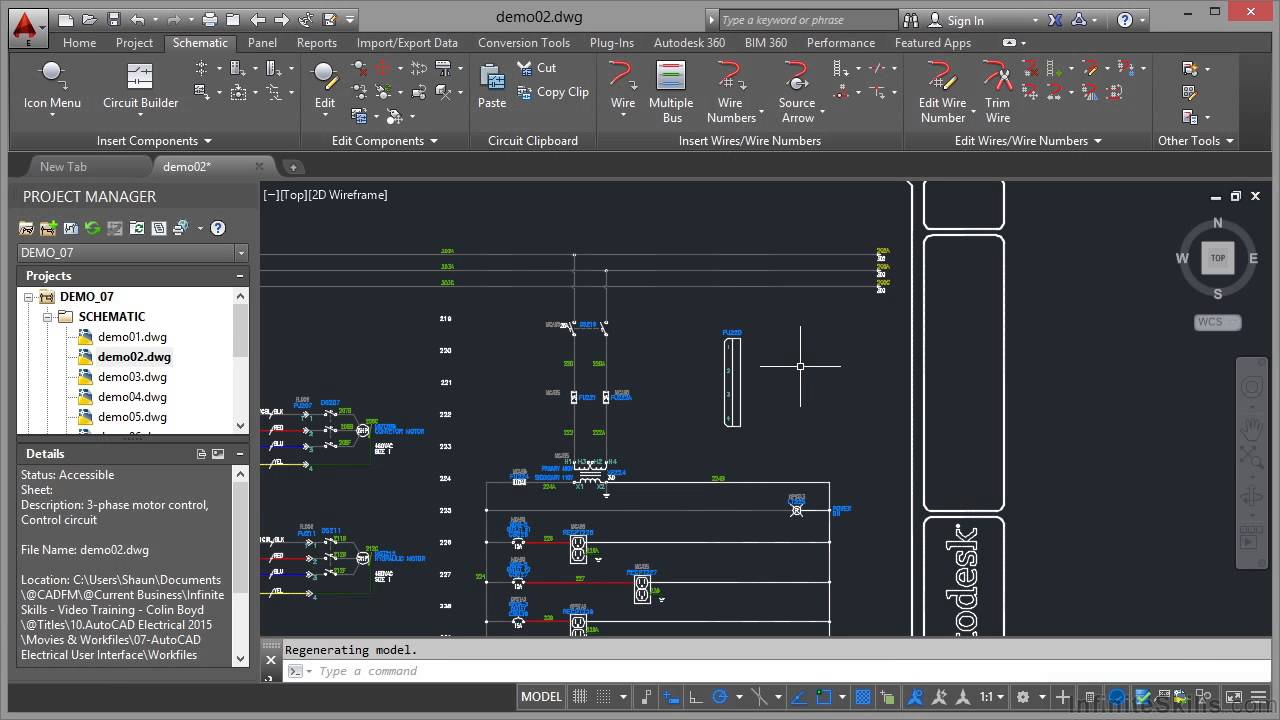Click the search keyword input field

(808, 20)
